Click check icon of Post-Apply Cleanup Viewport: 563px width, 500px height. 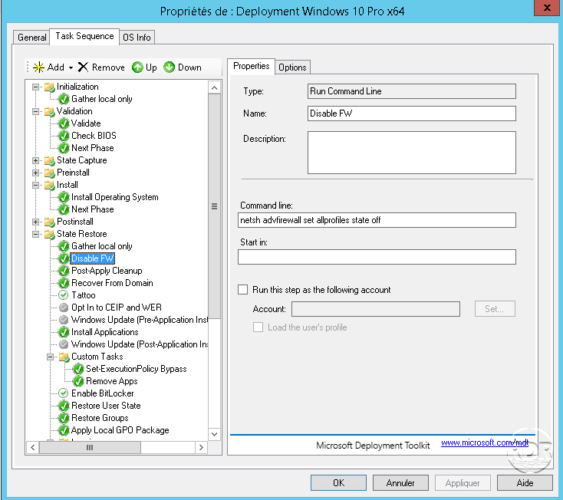tap(64, 271)
